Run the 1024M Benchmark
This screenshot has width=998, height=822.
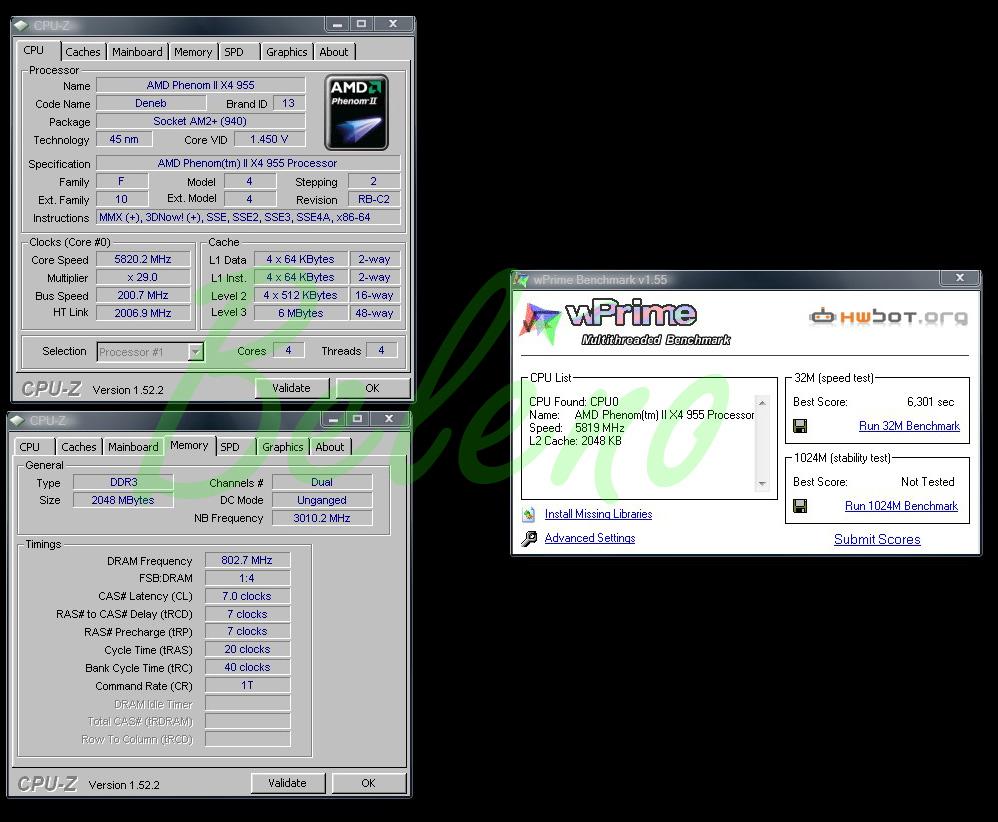(x=901, y=506)
